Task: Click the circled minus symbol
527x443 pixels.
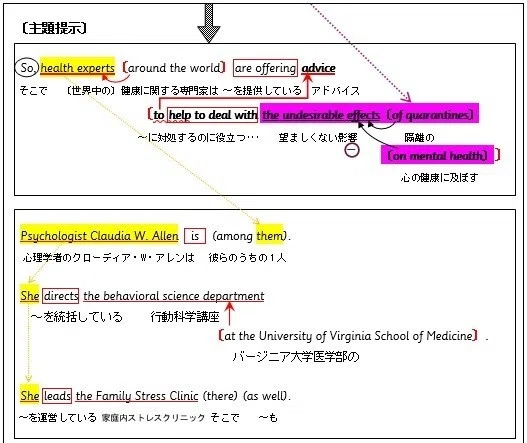Action: coord(352,150)
